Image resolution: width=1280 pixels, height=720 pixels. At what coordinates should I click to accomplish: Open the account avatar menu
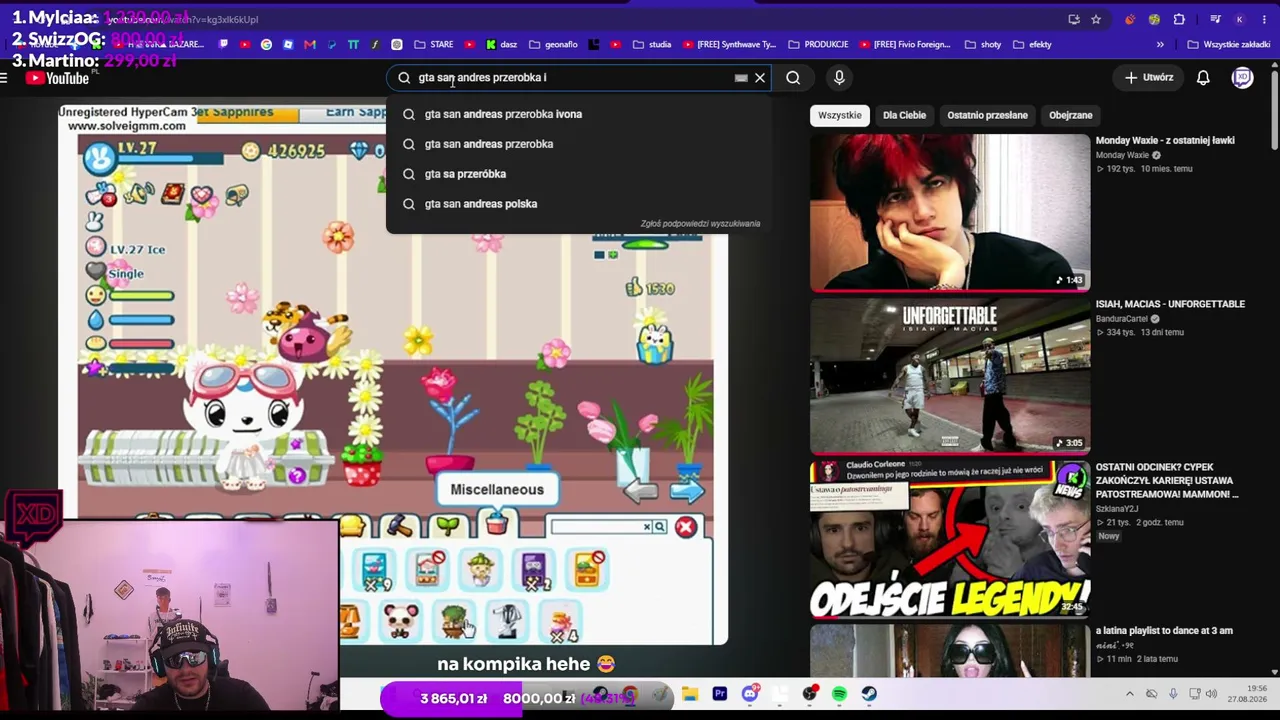point(1242,77)
